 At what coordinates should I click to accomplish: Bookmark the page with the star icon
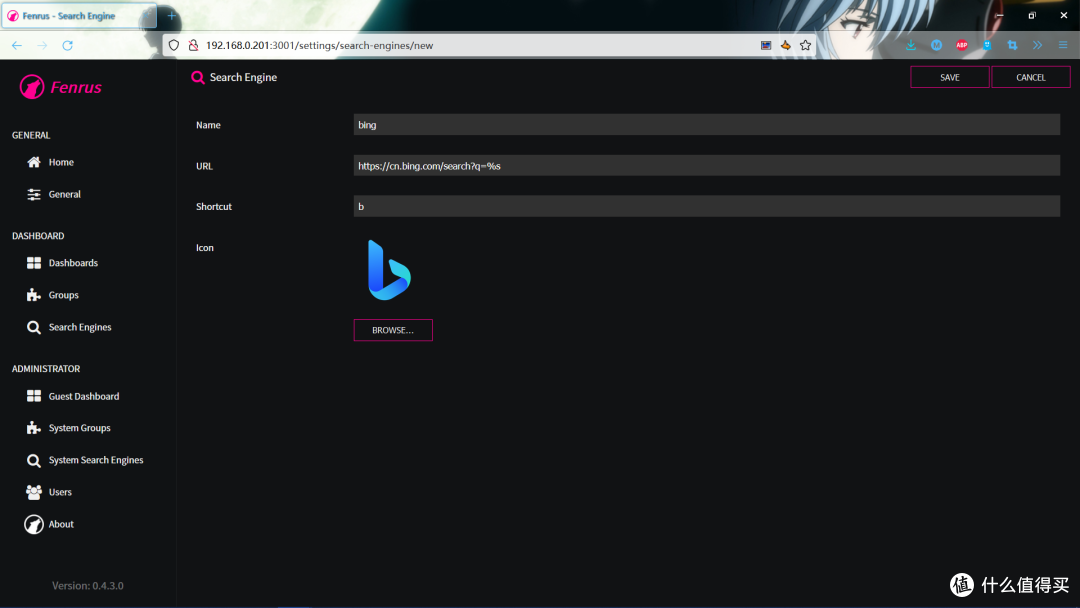point(806,45)
